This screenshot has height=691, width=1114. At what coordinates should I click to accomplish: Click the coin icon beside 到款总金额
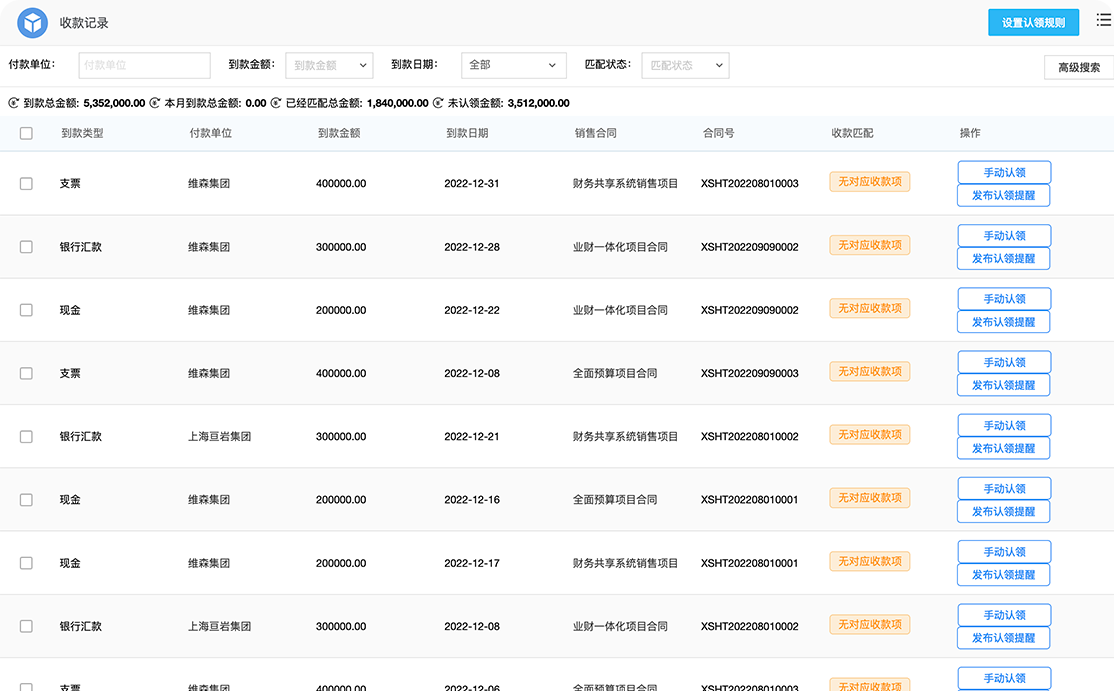[14, 103]
